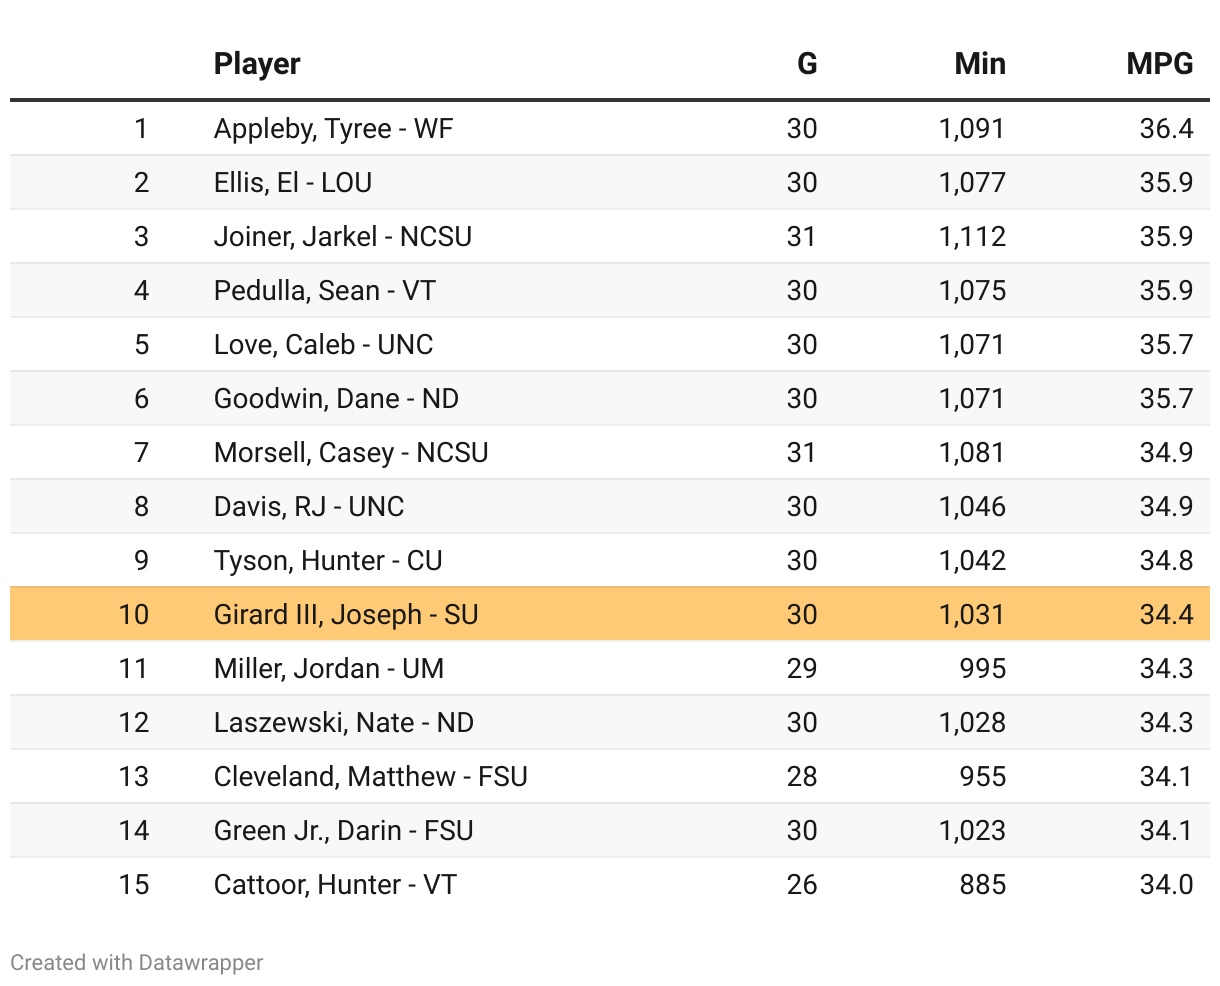
Task: Select Davis, RJ - UNC name
Action: coord(309,507)
